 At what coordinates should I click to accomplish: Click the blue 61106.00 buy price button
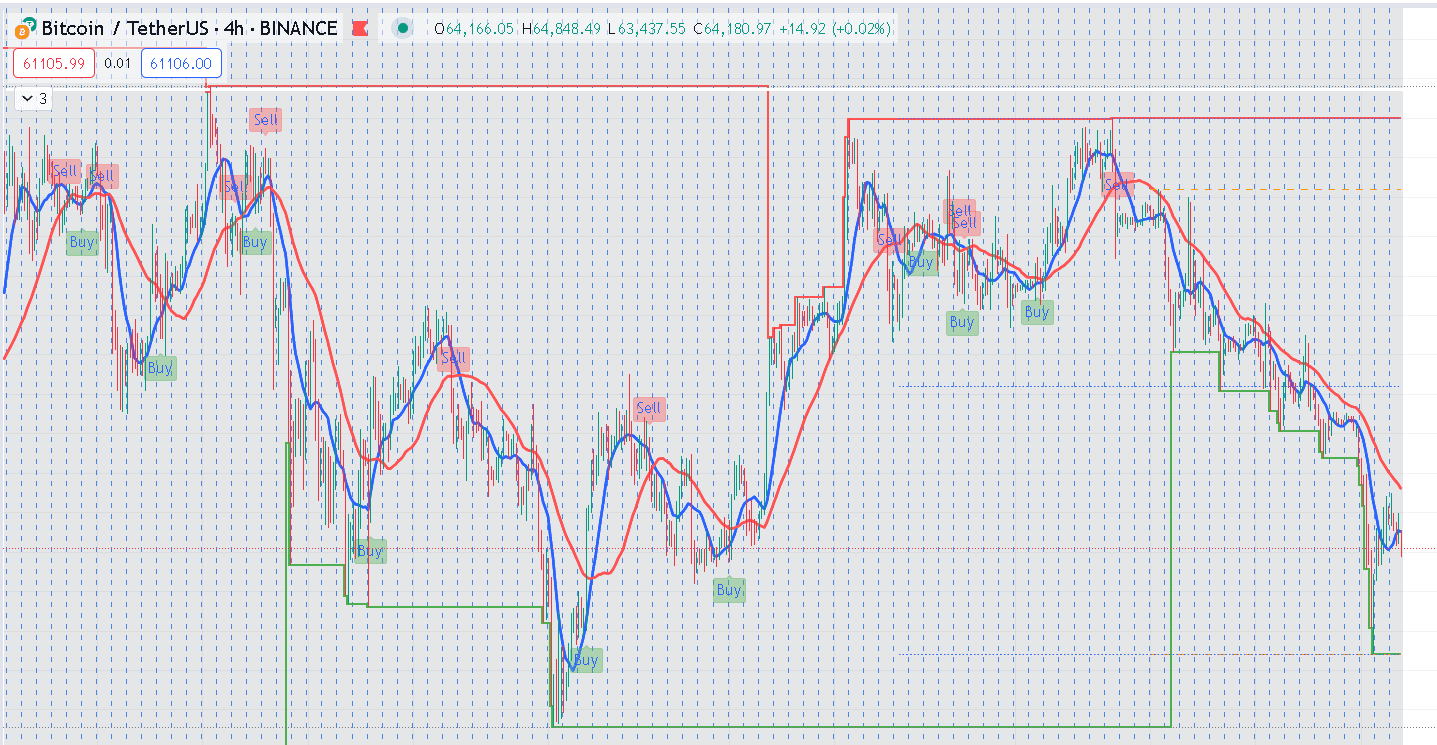[x=181, y=64]
